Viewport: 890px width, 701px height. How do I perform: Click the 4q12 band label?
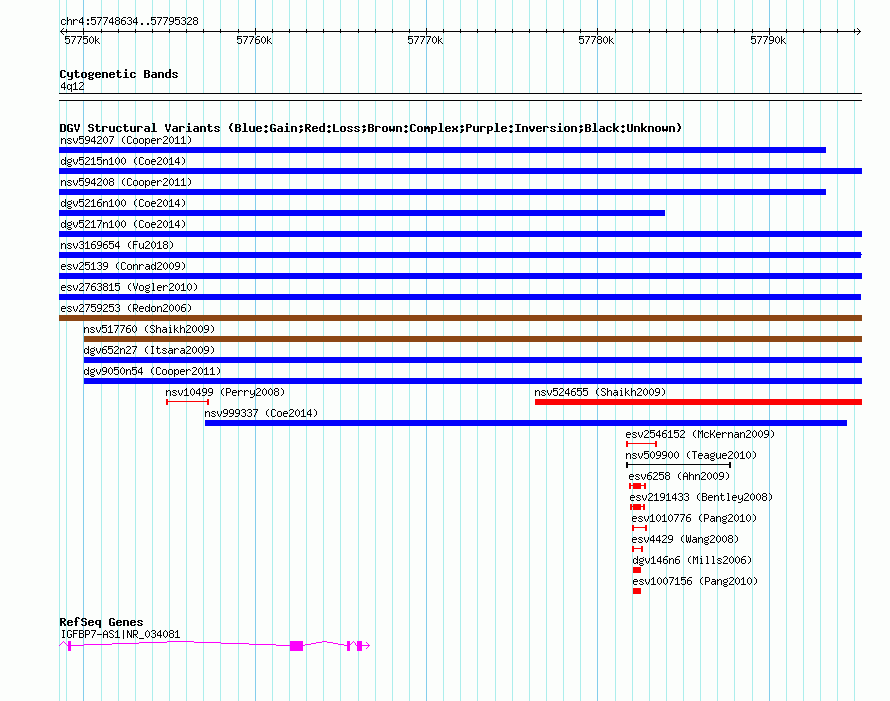click(x=72, y=86)
